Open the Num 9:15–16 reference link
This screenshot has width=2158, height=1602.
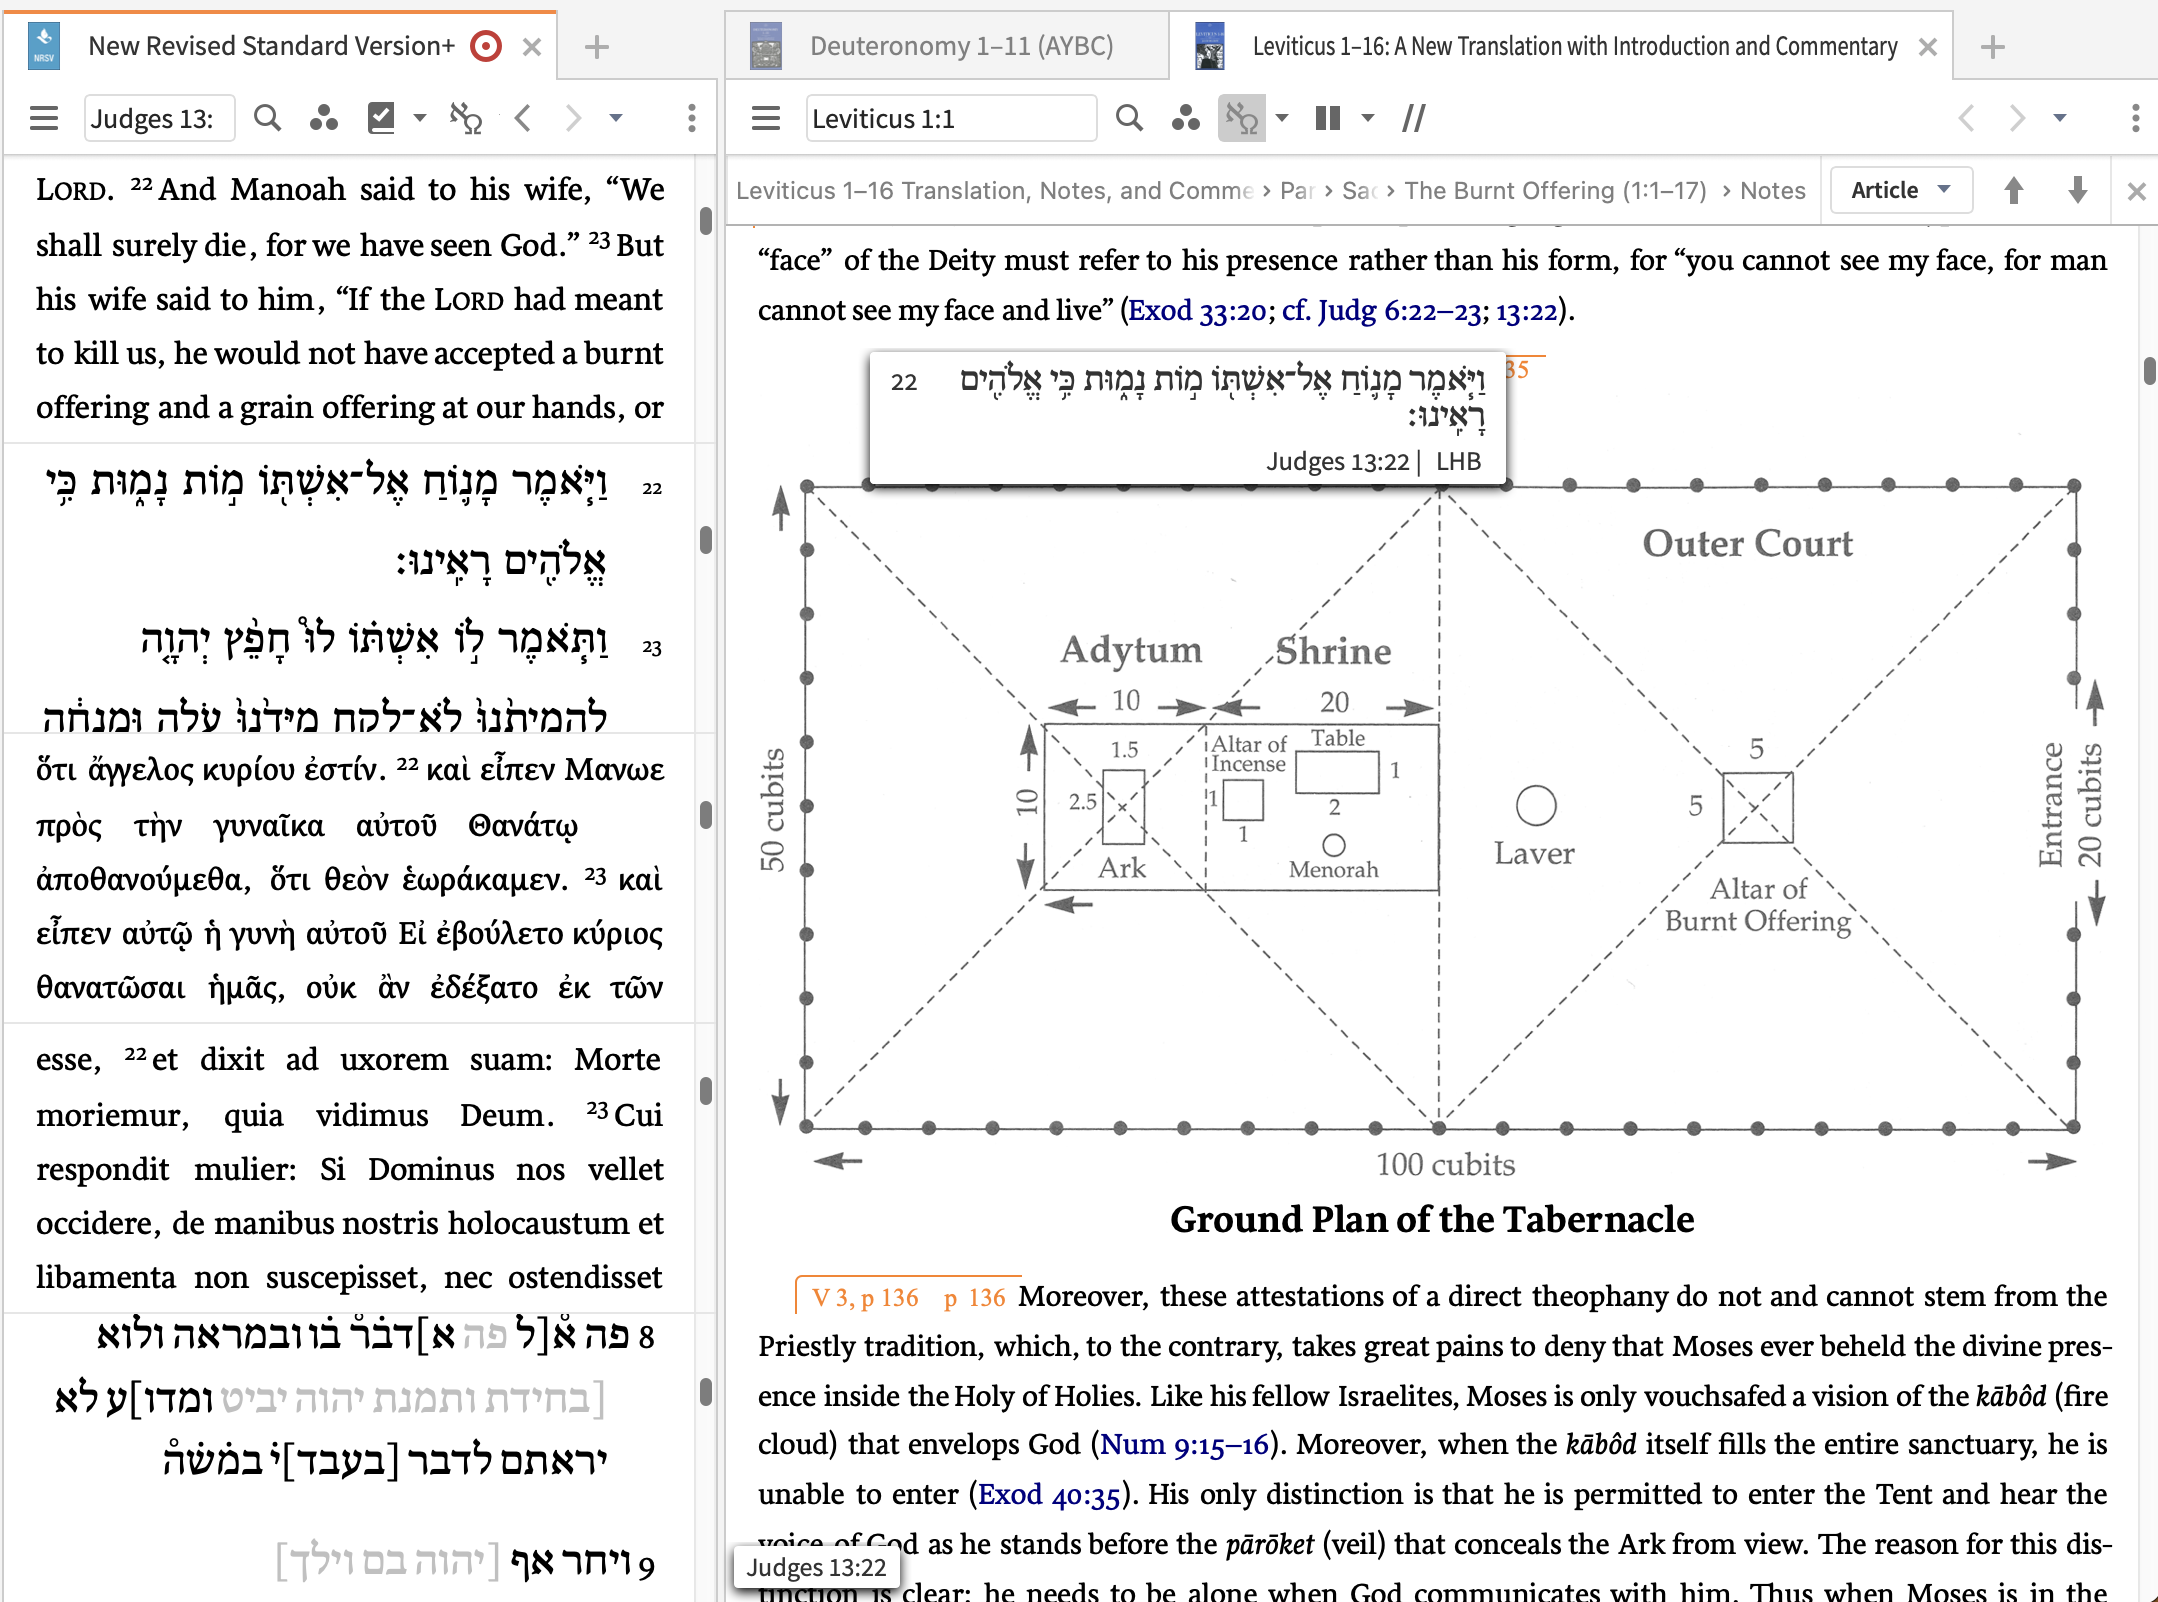[1185, 1445]
